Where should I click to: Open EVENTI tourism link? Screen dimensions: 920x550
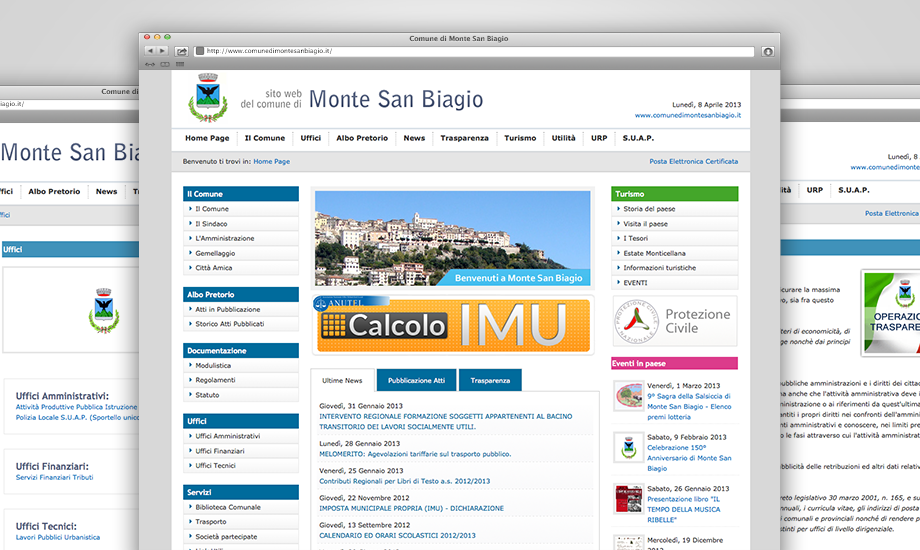[x=635, y=283]
